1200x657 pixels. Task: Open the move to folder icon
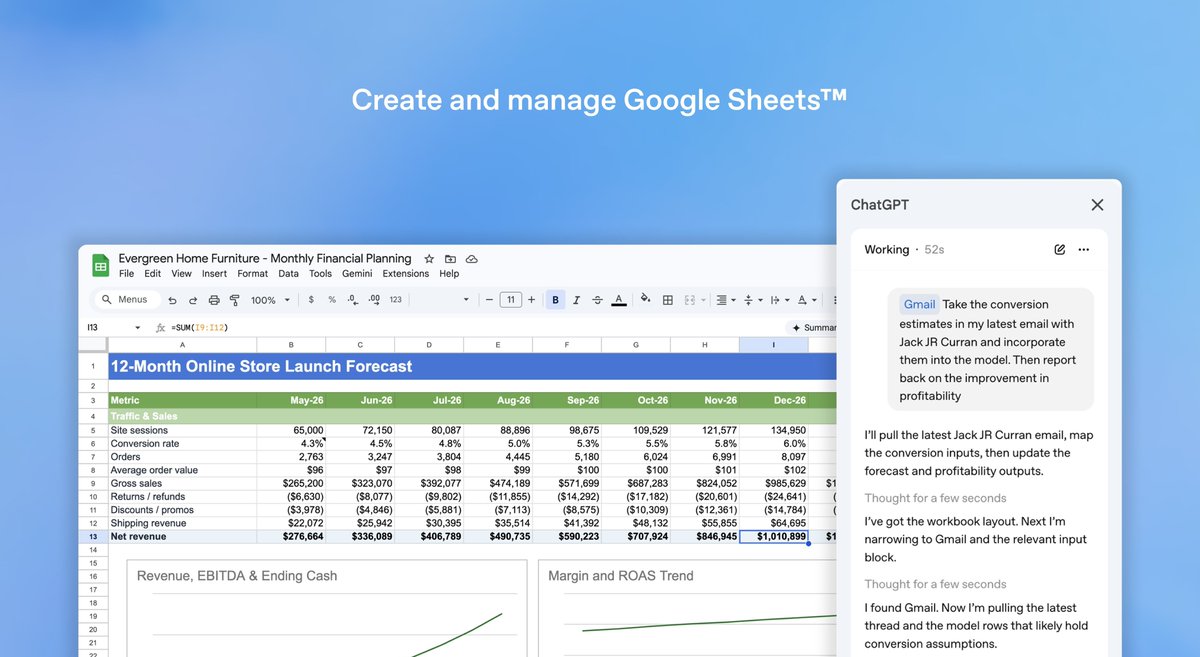[450, 258]
